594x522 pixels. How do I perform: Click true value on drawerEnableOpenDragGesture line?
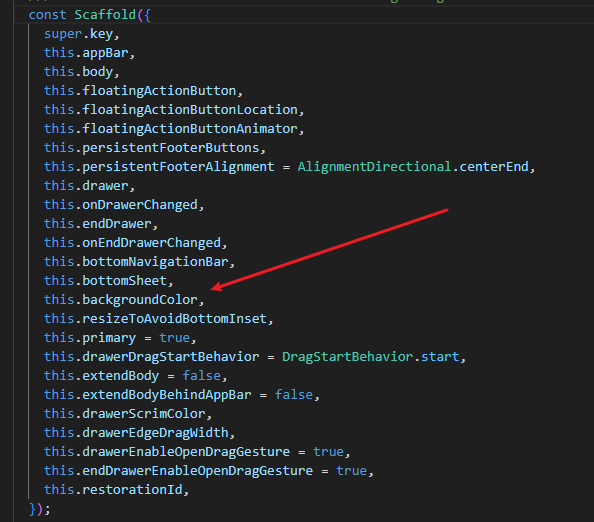[x=328, y=452]
